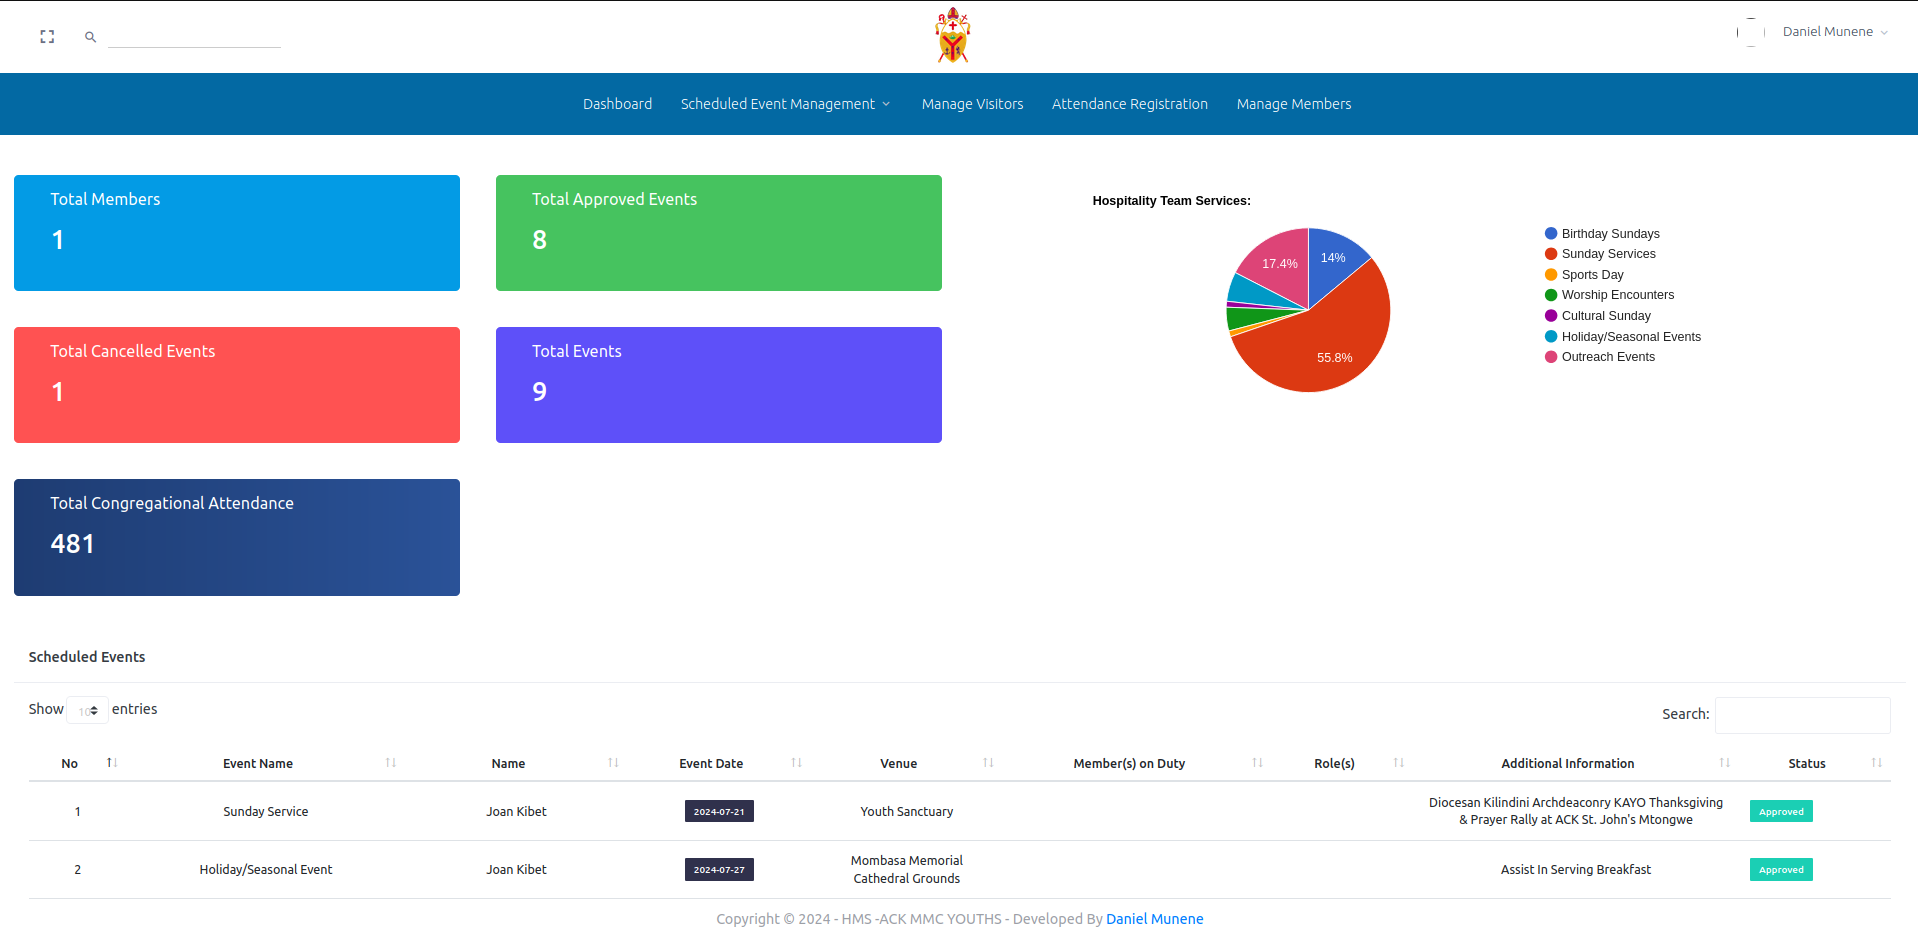Sort by Status column arrows

(x=1876, y=763)
